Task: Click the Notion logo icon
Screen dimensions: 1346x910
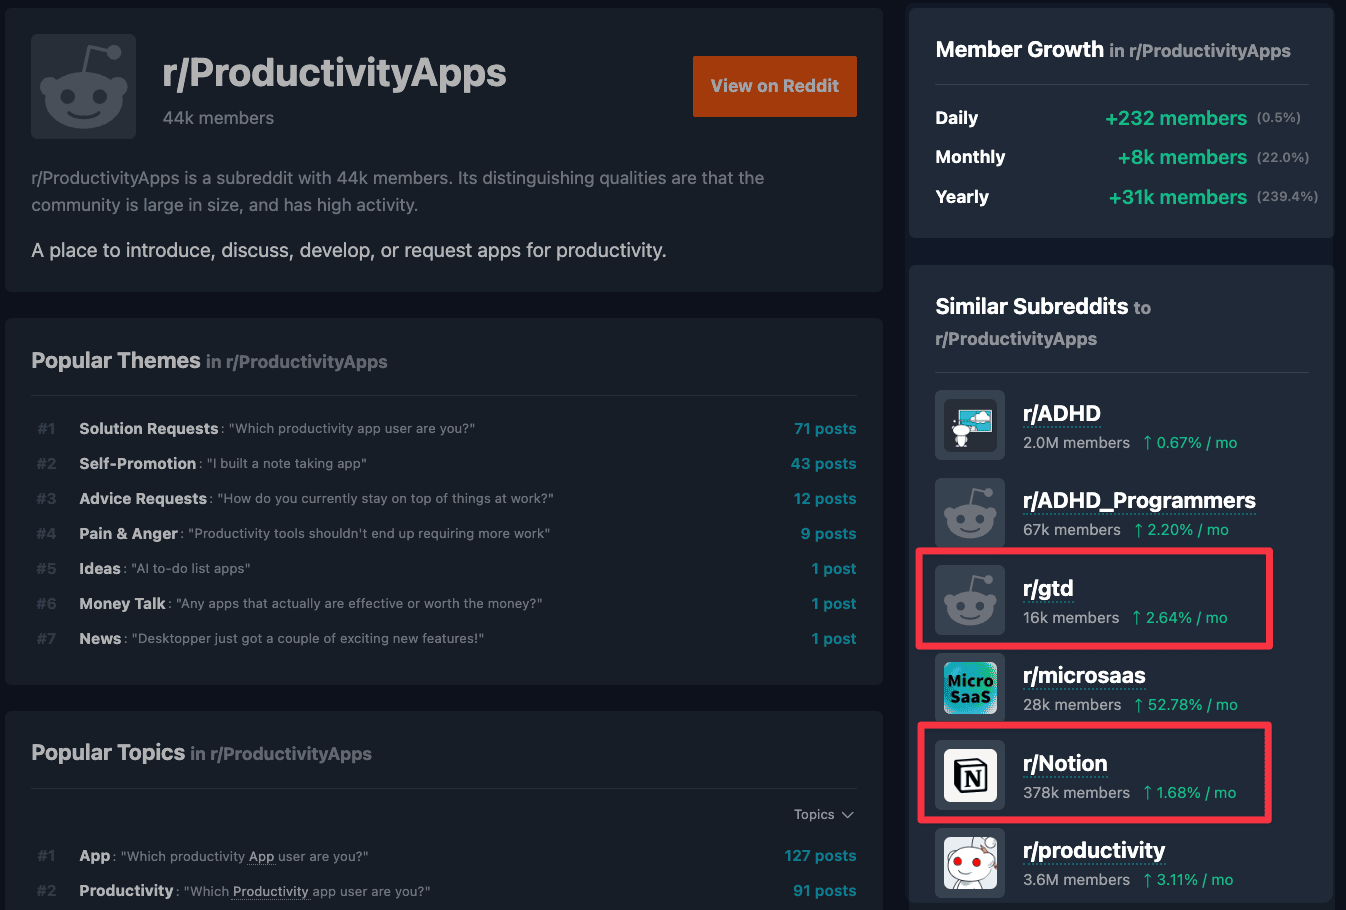Action: 969,775
